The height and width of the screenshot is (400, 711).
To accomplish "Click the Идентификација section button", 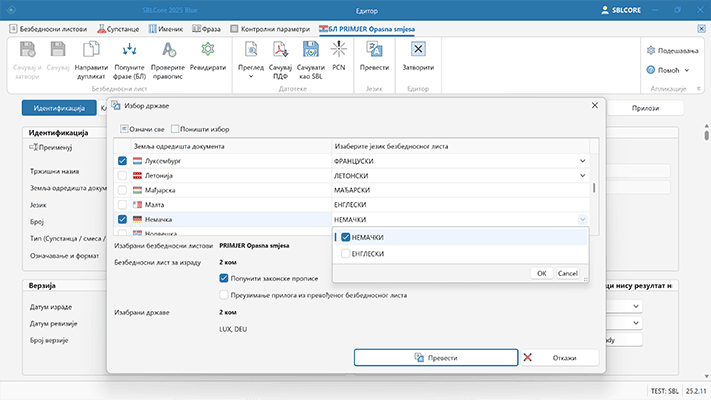I will tap(59, 108).
